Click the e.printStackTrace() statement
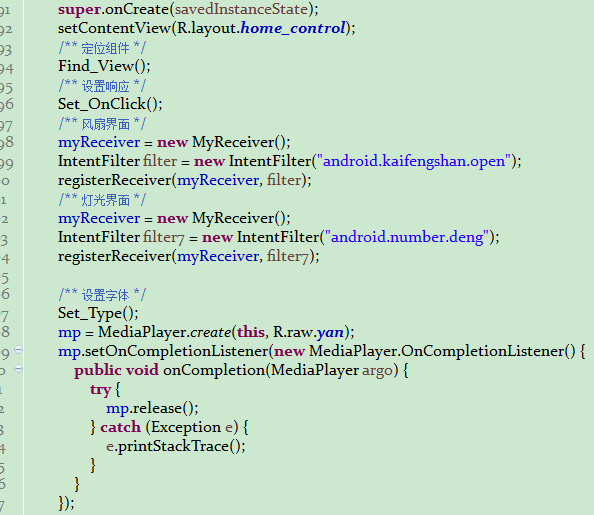Screen dimensions: 594x515 click(x=176, y=446)
